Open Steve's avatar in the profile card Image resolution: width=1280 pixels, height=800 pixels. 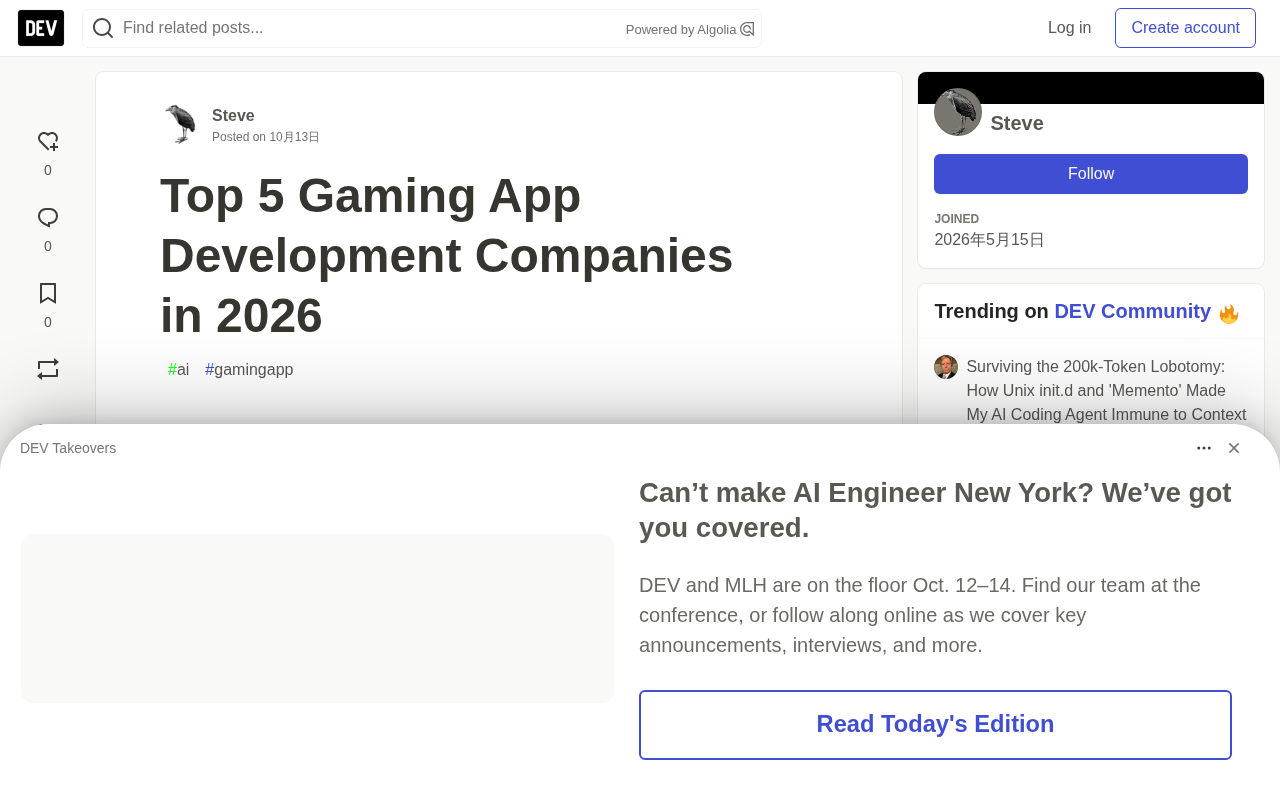[x=958, y=112]
